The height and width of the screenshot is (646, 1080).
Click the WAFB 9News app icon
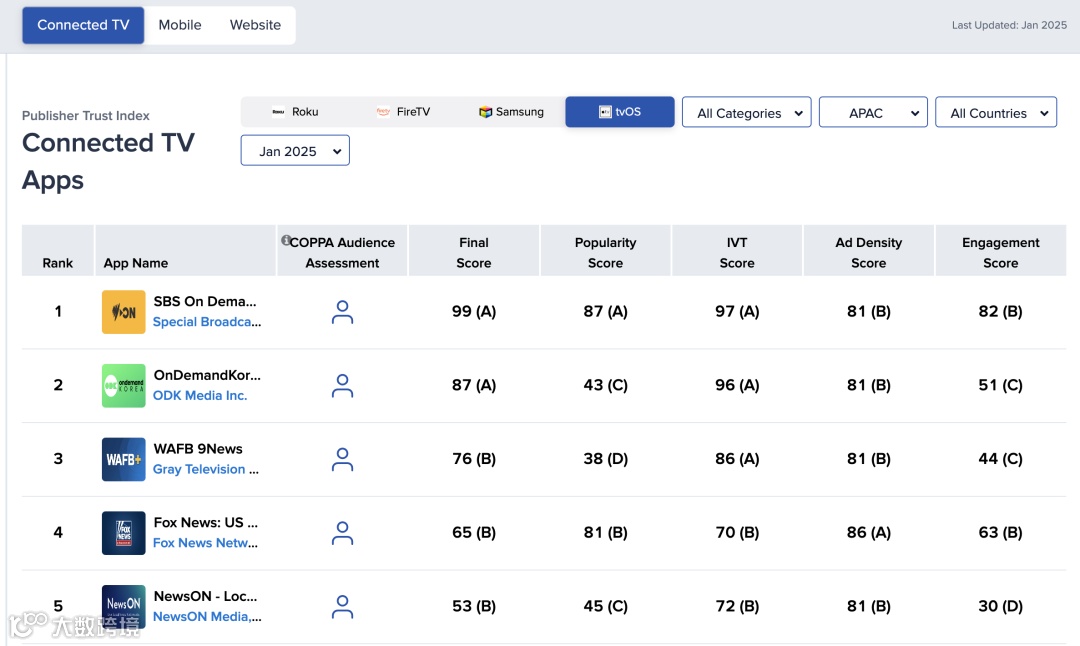click(x=124, y=460)
